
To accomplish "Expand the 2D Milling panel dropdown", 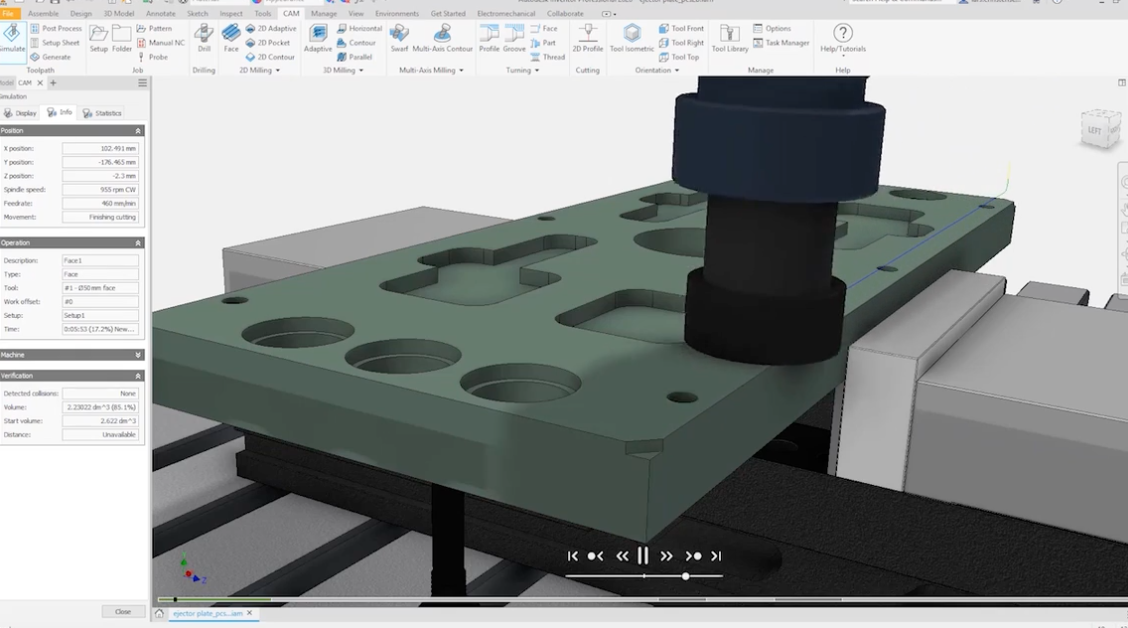I will click(260, 70).
